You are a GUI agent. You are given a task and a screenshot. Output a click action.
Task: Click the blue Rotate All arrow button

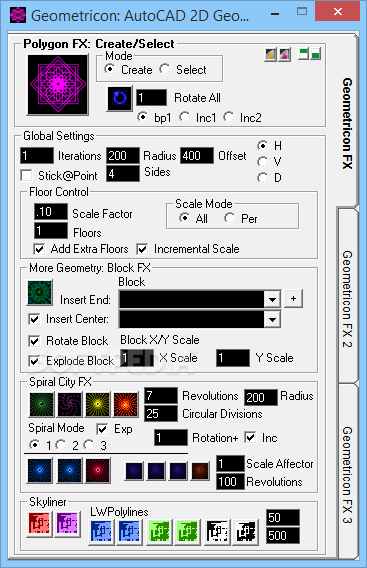point(120,98)
